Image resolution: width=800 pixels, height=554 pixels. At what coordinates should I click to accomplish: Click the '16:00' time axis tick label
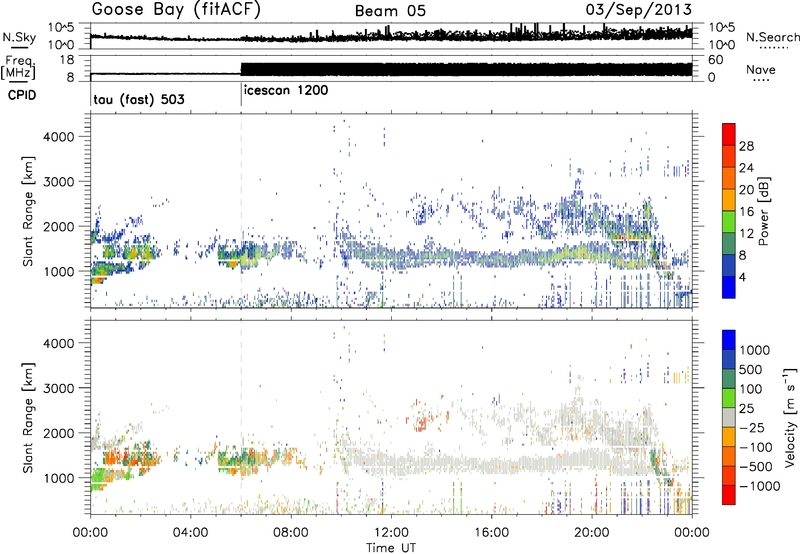tap(491, 533)
